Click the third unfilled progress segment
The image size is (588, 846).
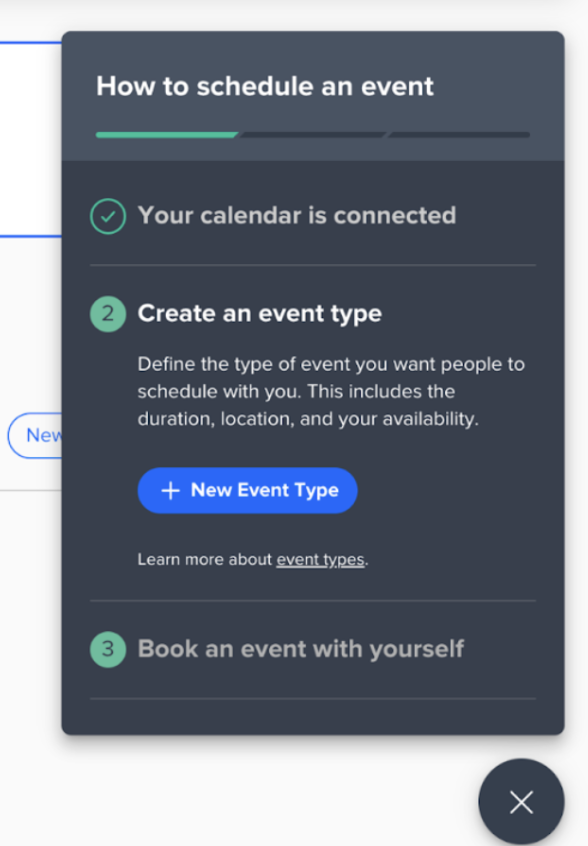458,133
